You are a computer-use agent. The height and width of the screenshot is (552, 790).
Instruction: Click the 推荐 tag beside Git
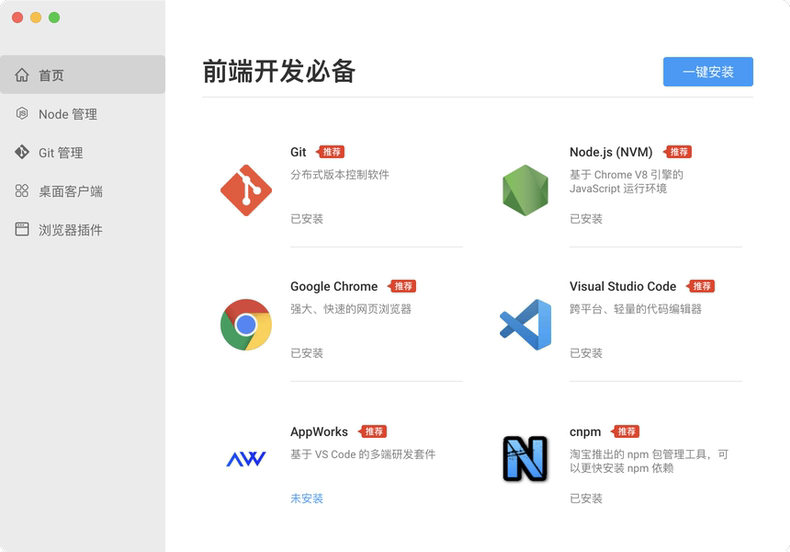(330, 152)
